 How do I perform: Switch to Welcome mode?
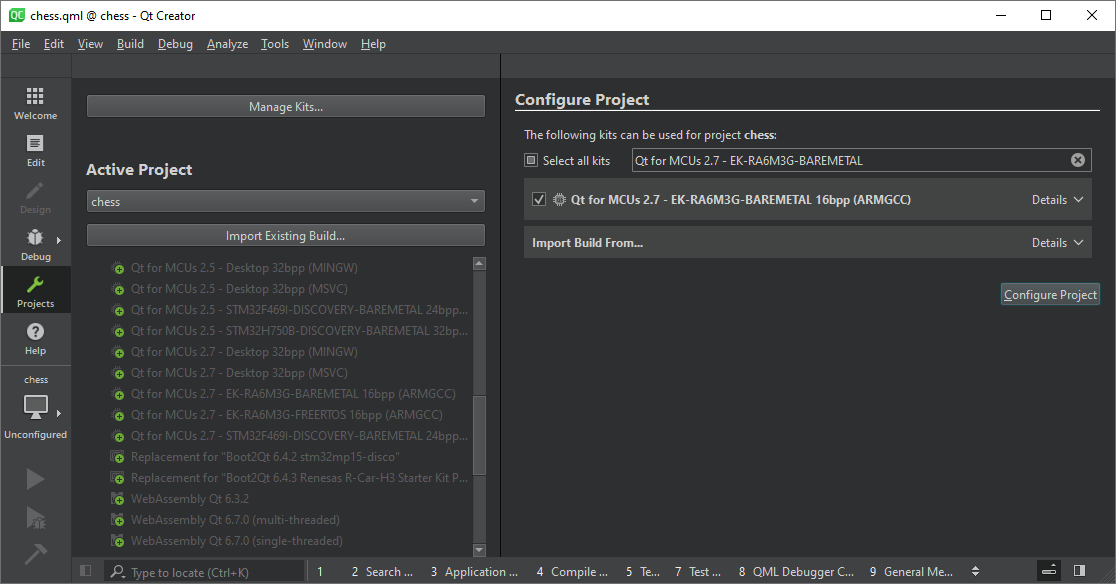35,103
